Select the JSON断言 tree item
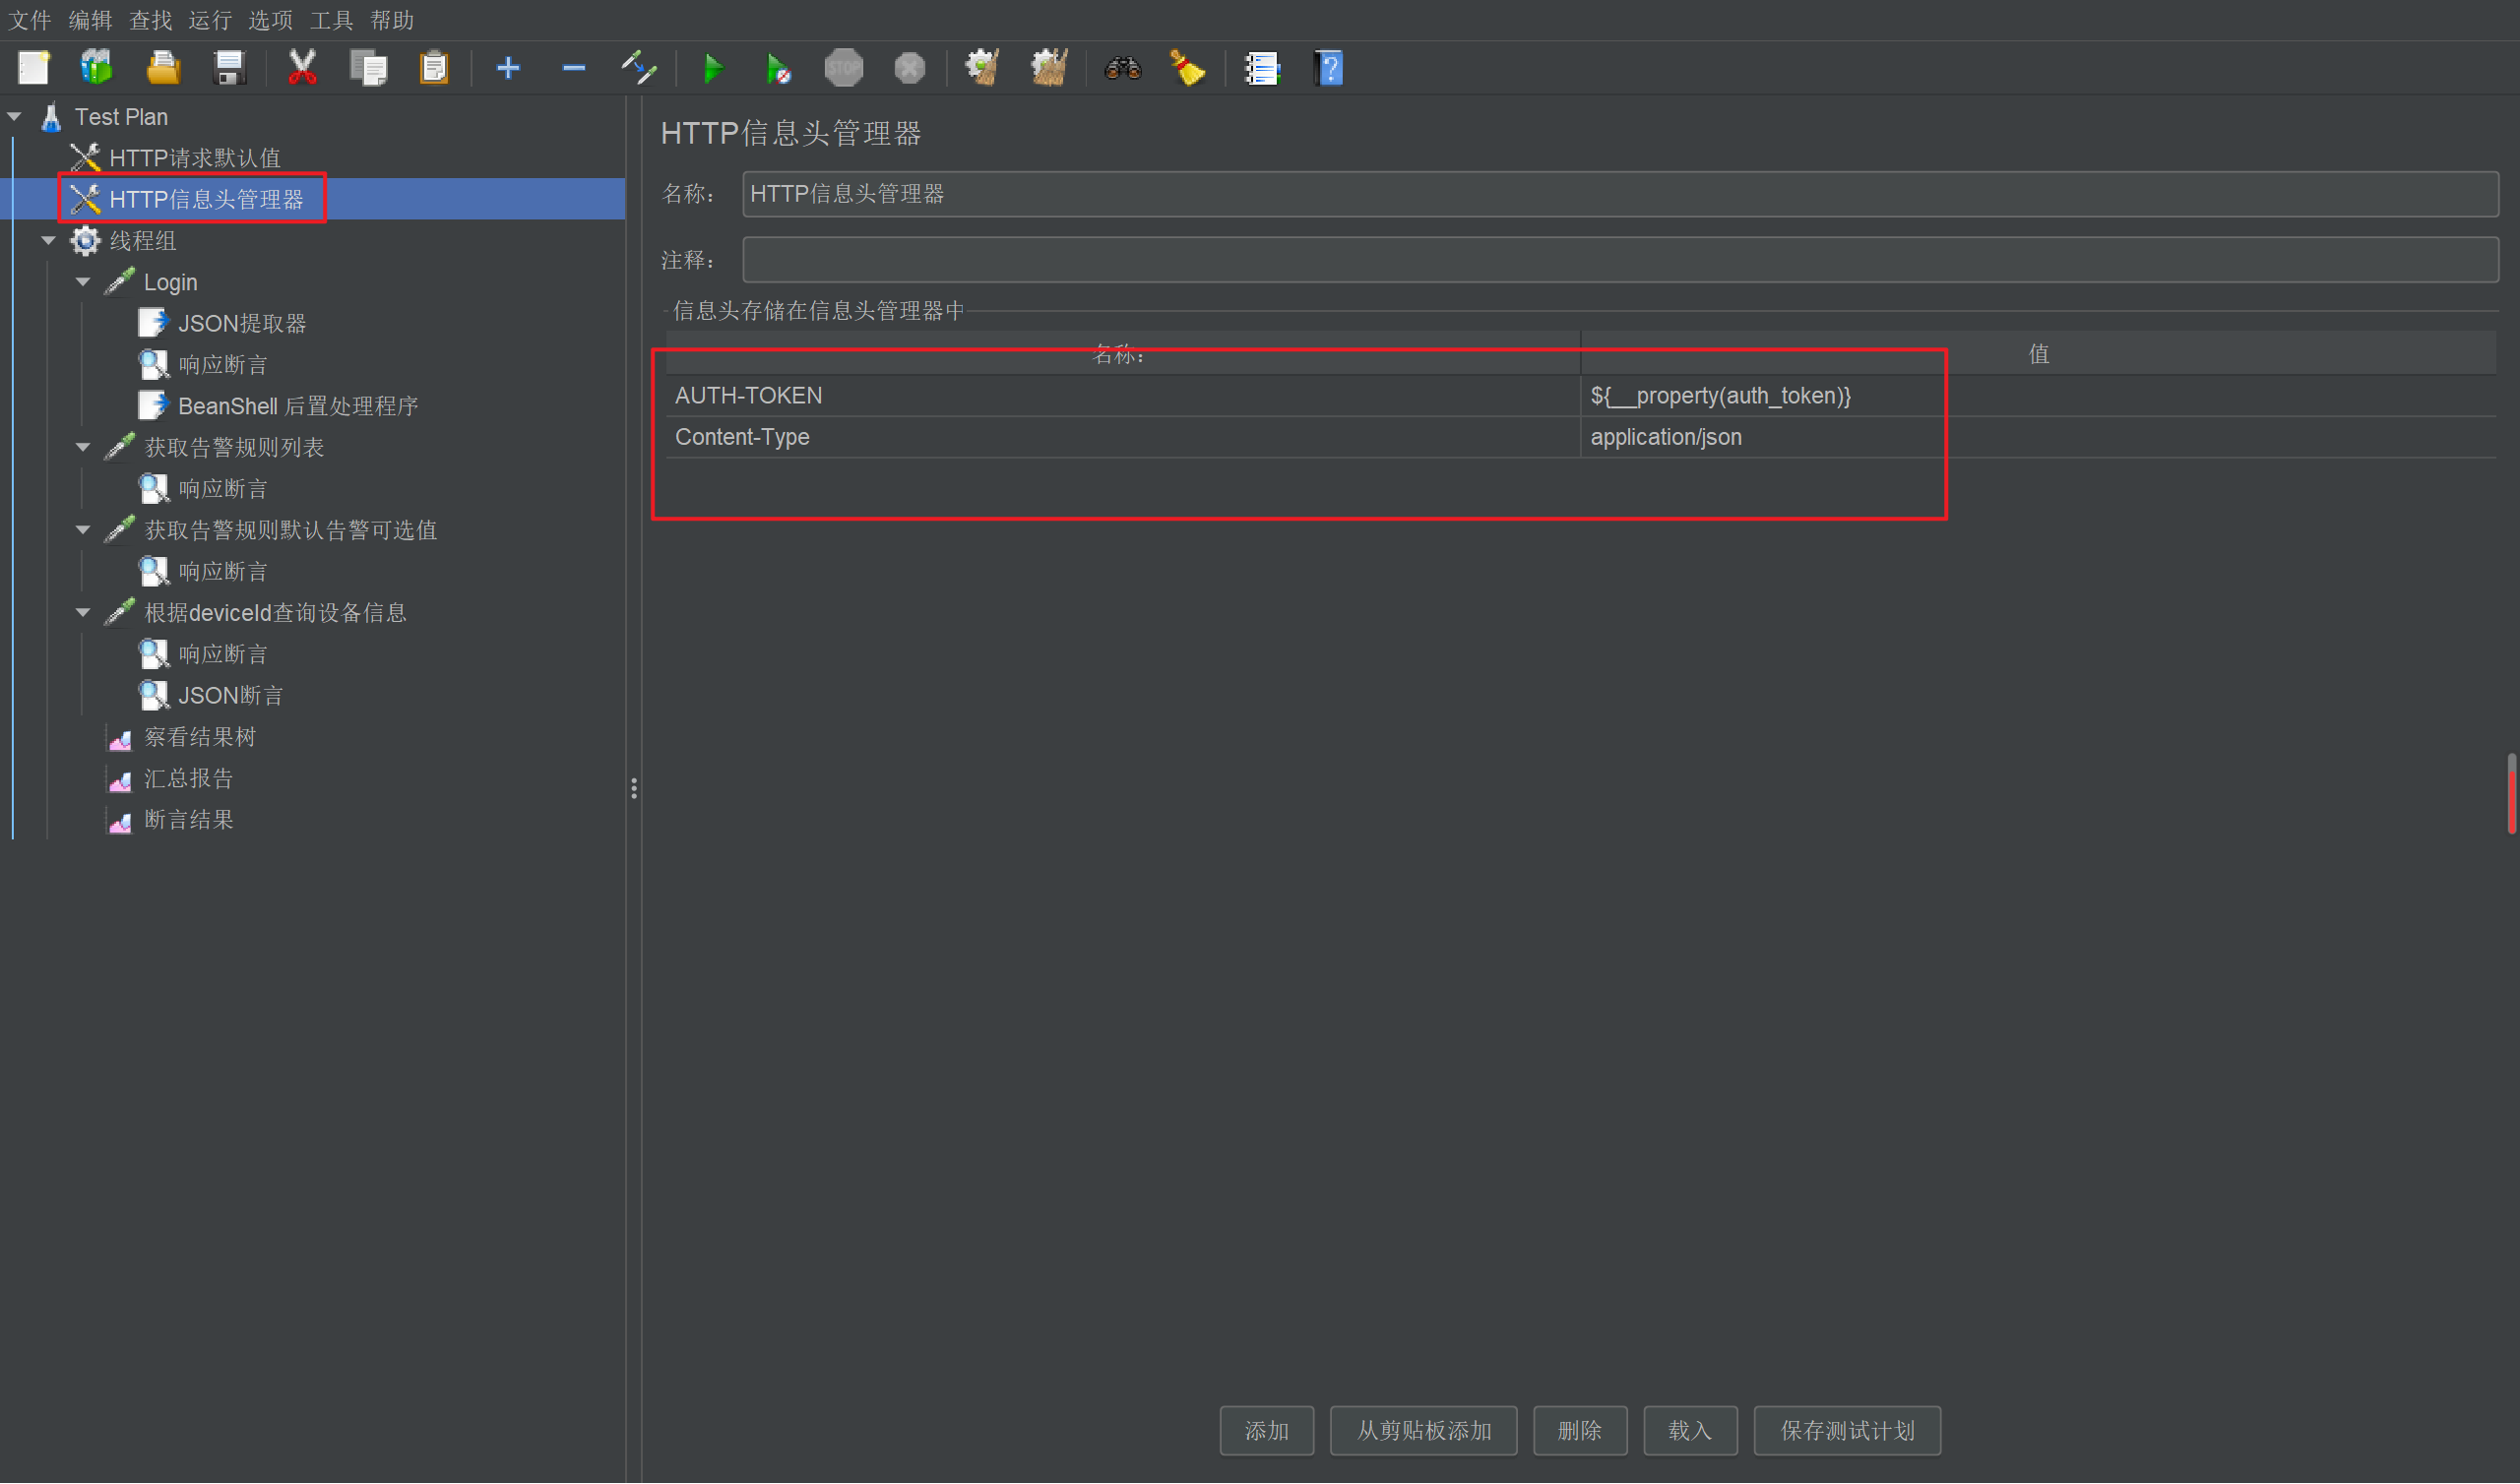Viewport: 2520px width, 1484px height. [230, 695]
